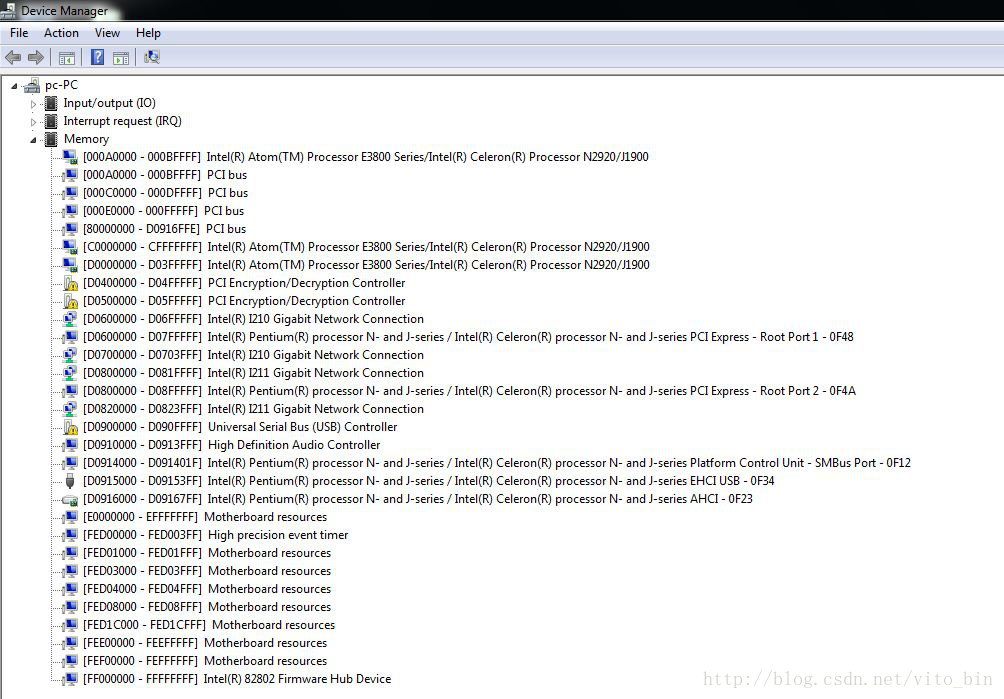The height and width of the screenshot is (699, 1004).
Task: Select the [000C0000 - 000DFFFF] PCI bus row
Action: (x=165, y=193)
